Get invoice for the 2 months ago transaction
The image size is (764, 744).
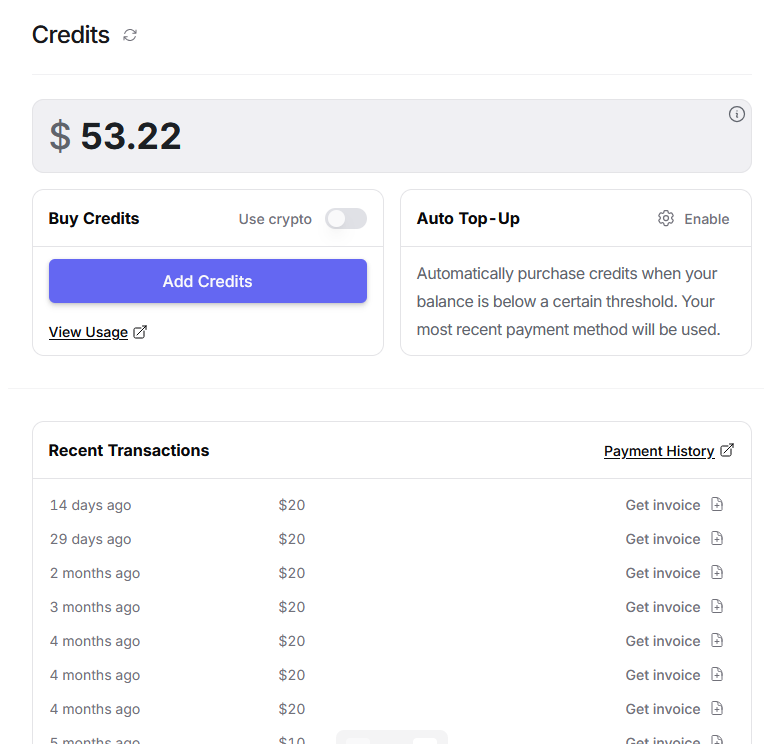click(x=663, y=573)
